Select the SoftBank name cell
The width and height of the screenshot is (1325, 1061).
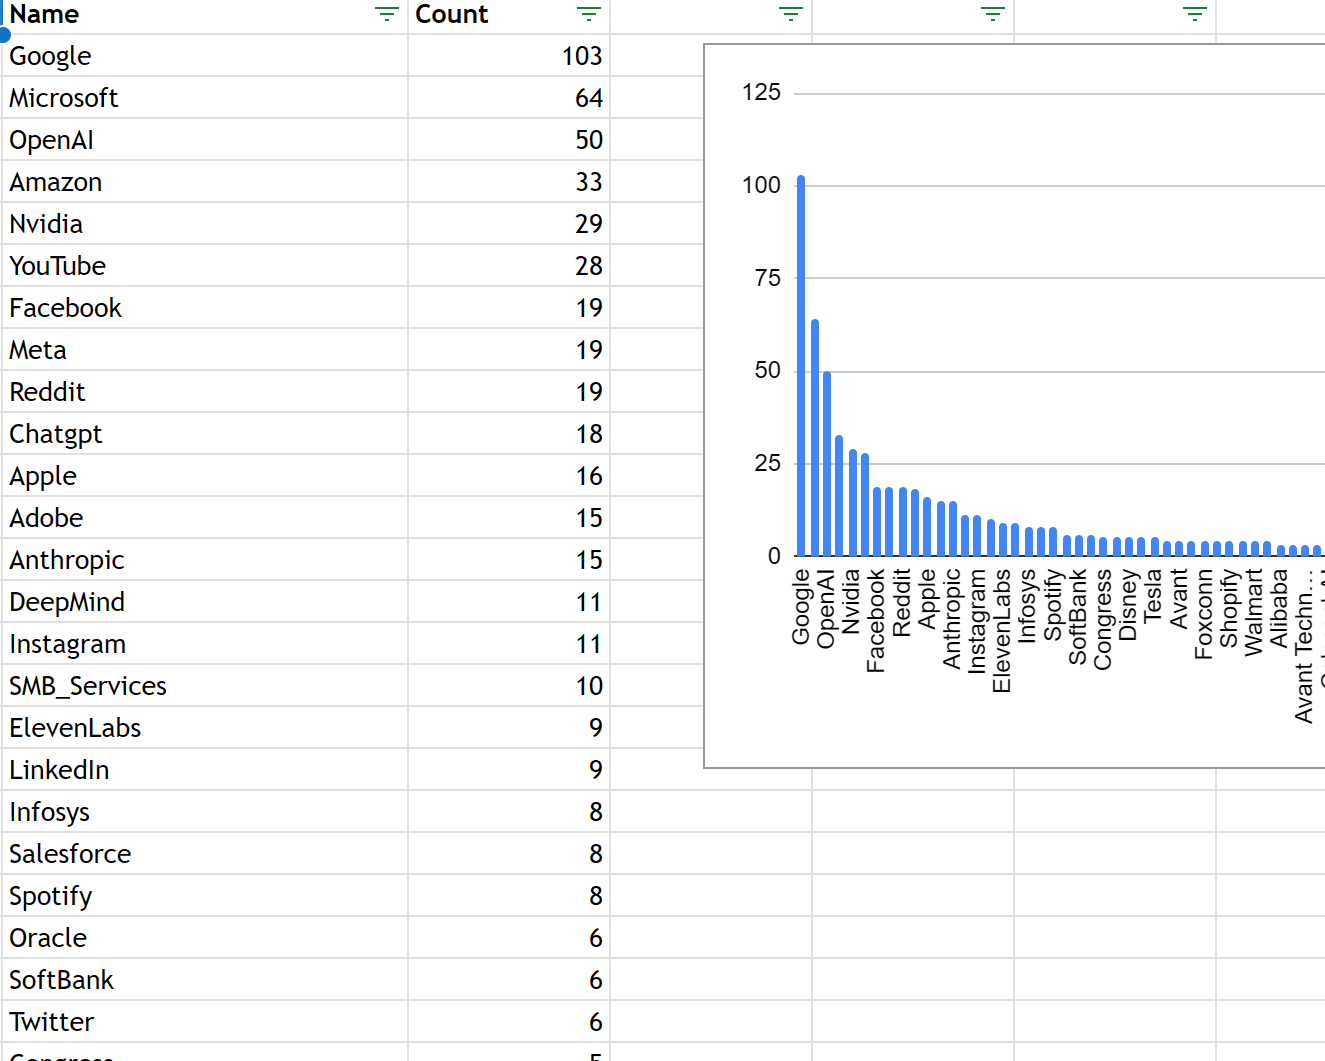point(204,980)
